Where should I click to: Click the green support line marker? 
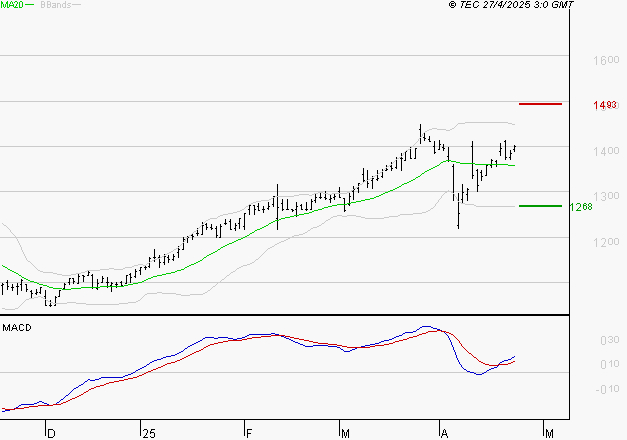pos(540,206)
